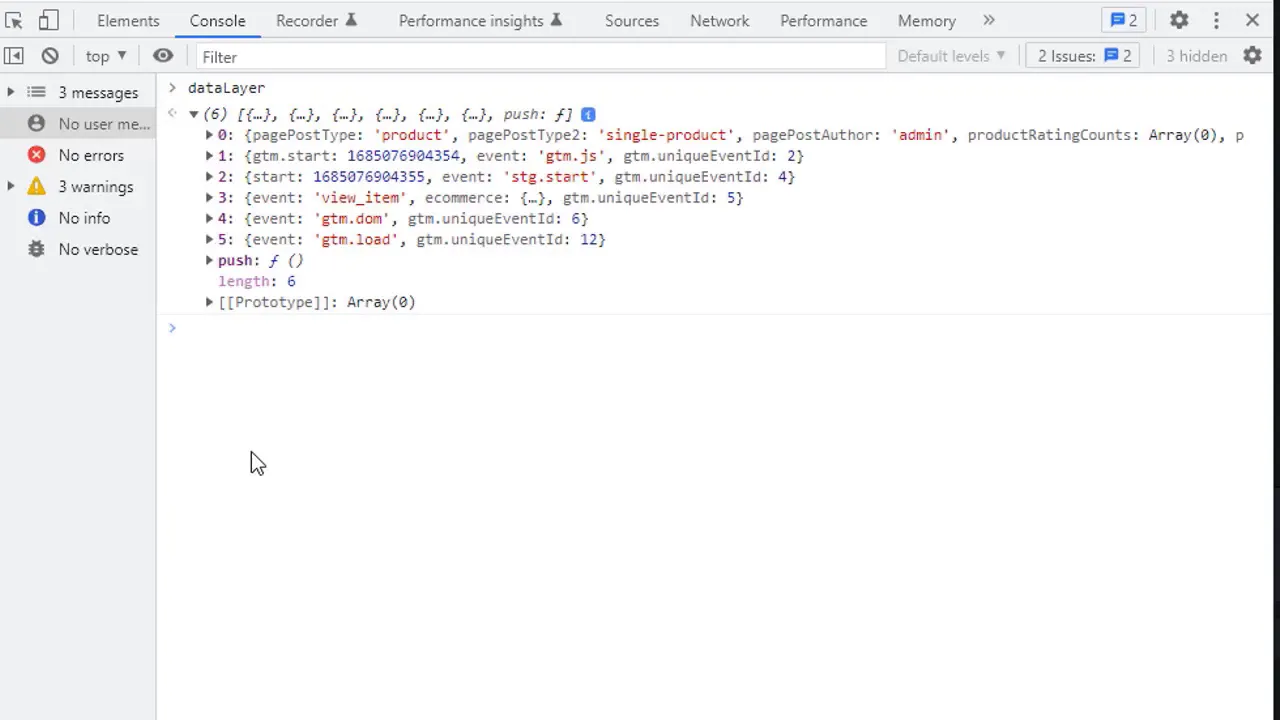This screenshot has height=720, width=1280.
Task: Click the console Filter input field
Action: point(540,57)
